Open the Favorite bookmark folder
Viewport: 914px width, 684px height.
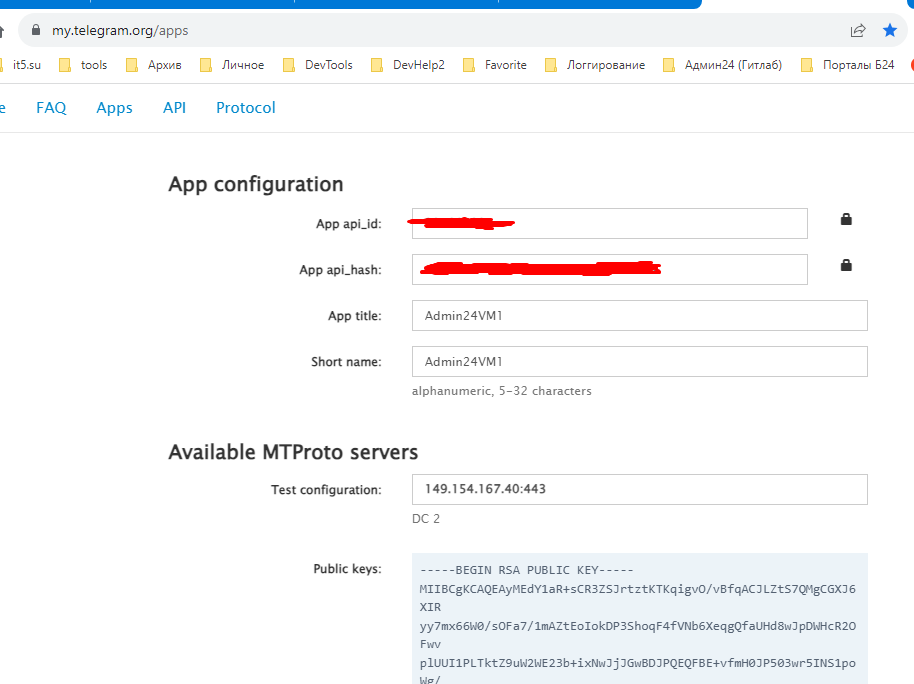click(x=495, y=65)
